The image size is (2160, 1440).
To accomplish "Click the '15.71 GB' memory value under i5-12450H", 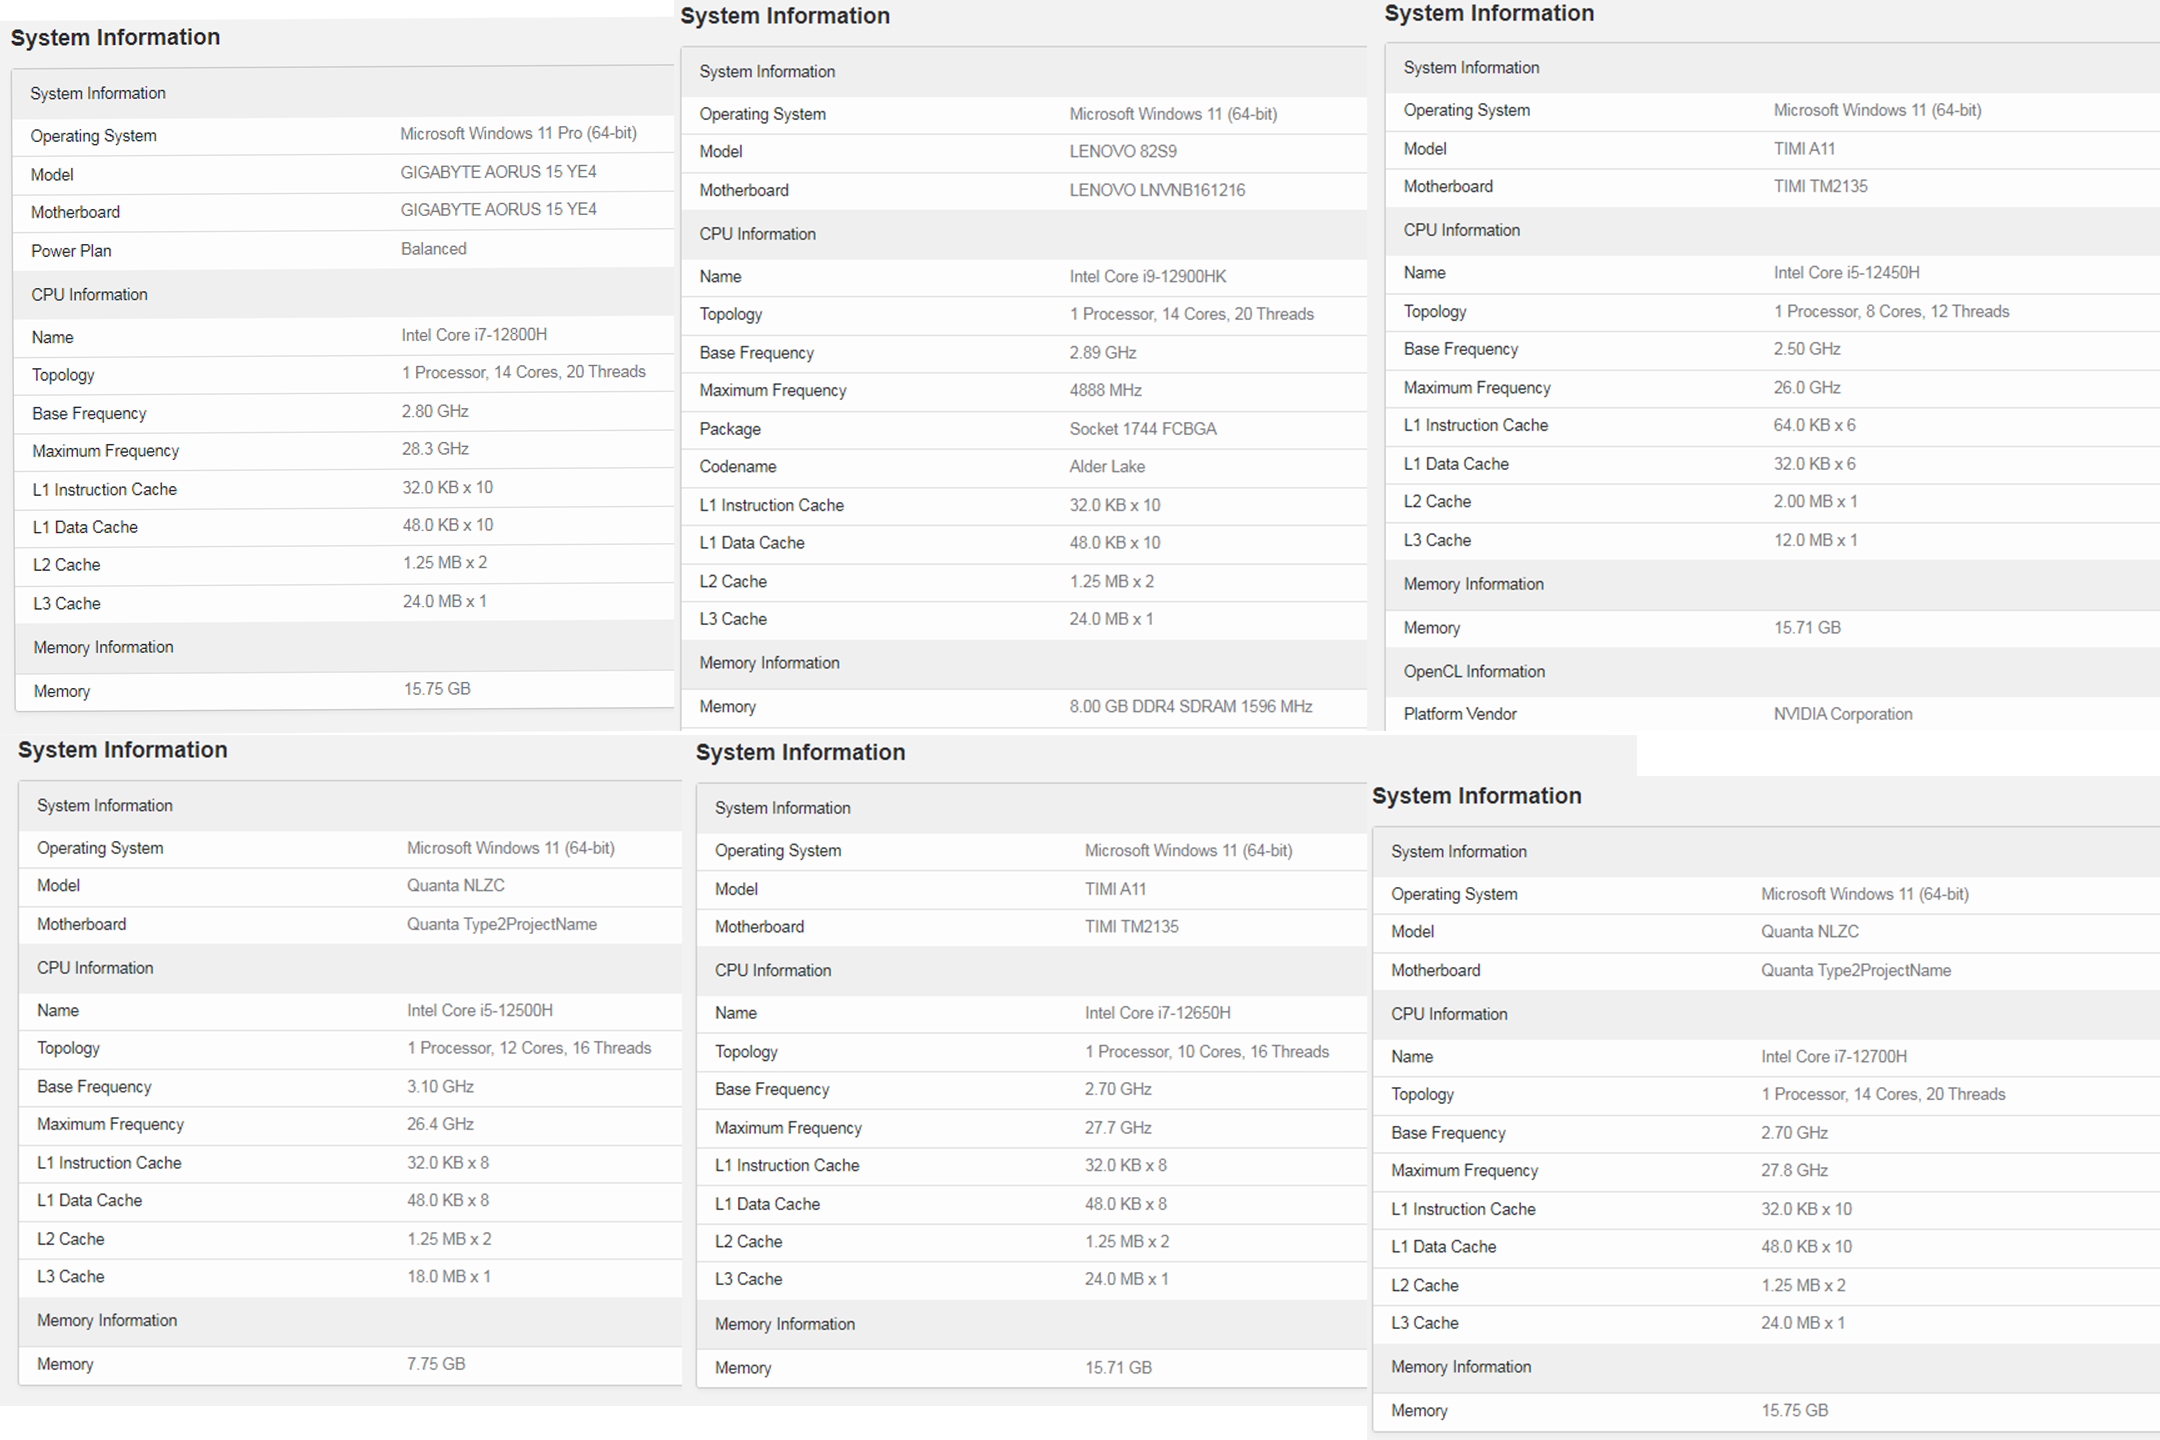I will (x=1807, y=628).
